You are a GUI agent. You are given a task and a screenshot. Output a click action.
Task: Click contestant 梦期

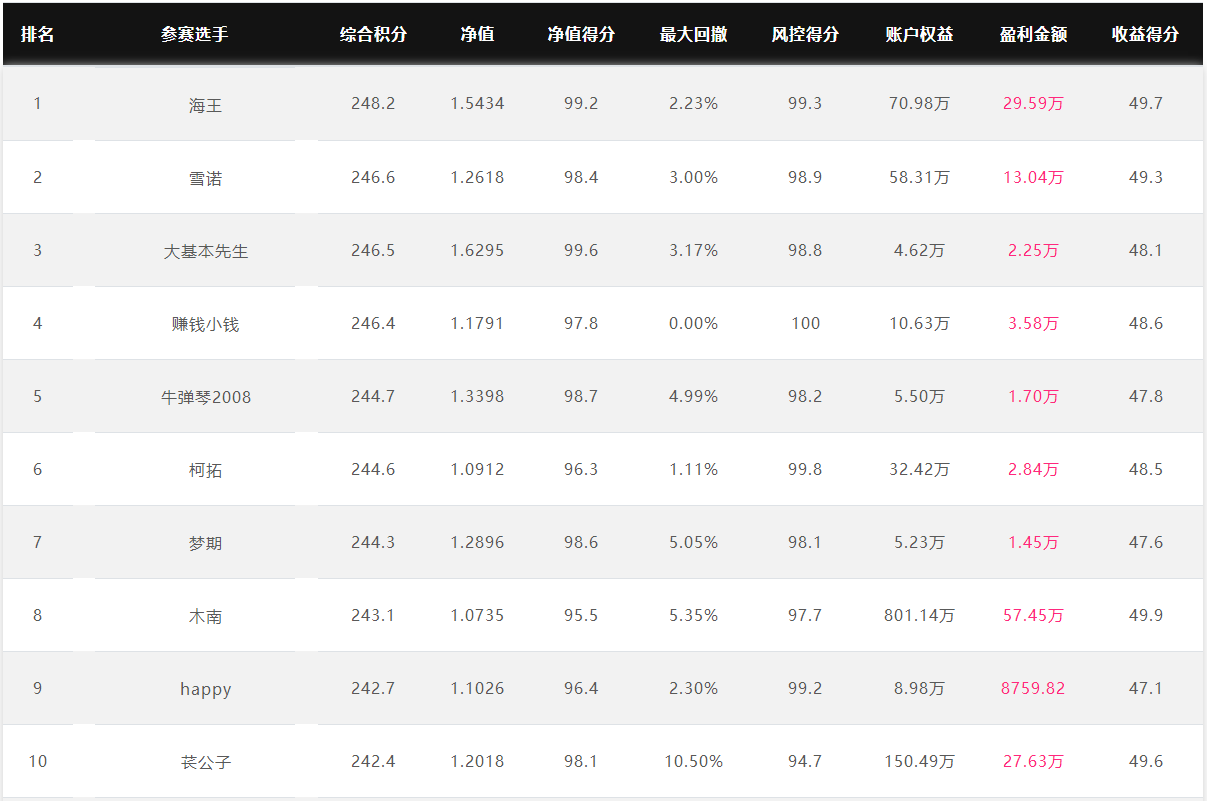click(x=205, y=543)
